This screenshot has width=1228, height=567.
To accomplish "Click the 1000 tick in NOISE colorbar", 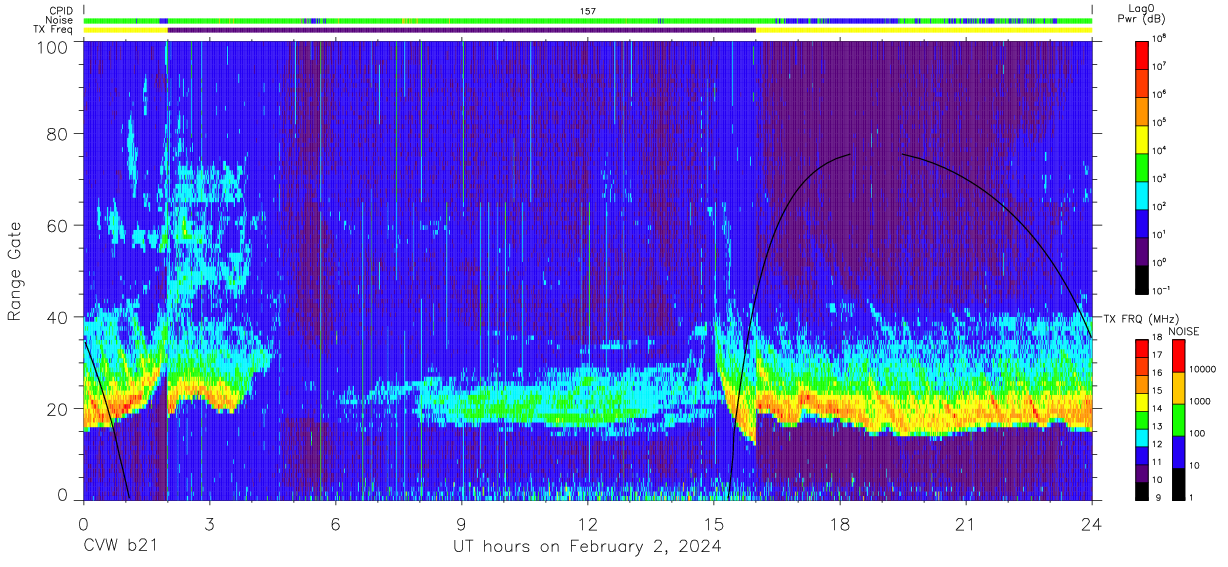I will click(x=1199, y=402).
